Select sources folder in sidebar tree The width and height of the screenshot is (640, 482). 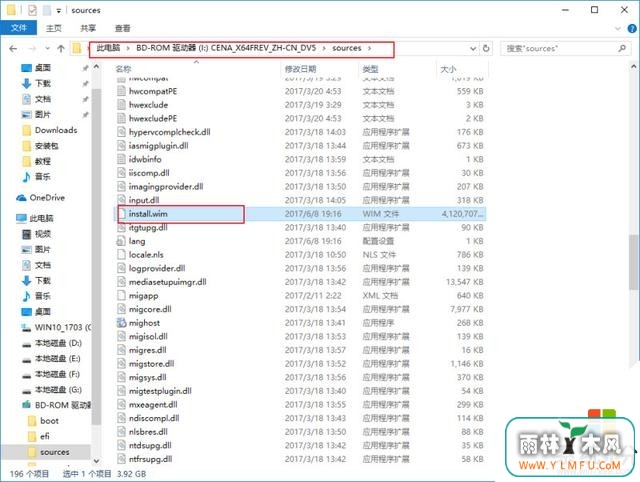click(x=54, y=452)
